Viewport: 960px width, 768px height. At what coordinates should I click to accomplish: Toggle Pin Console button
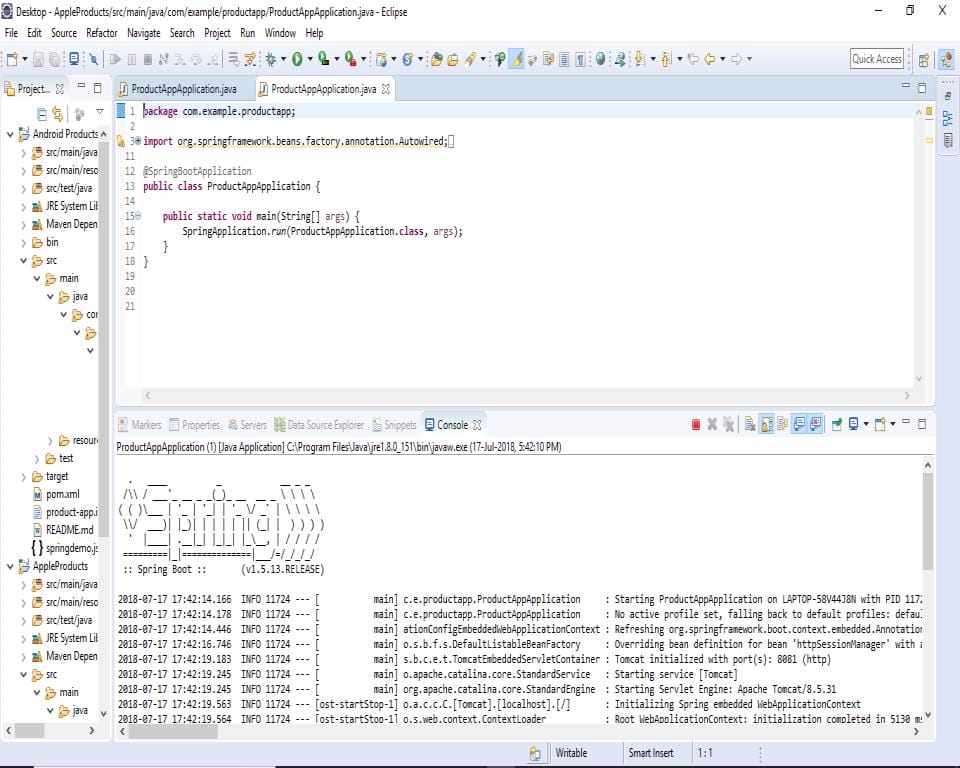click(837, 425)
